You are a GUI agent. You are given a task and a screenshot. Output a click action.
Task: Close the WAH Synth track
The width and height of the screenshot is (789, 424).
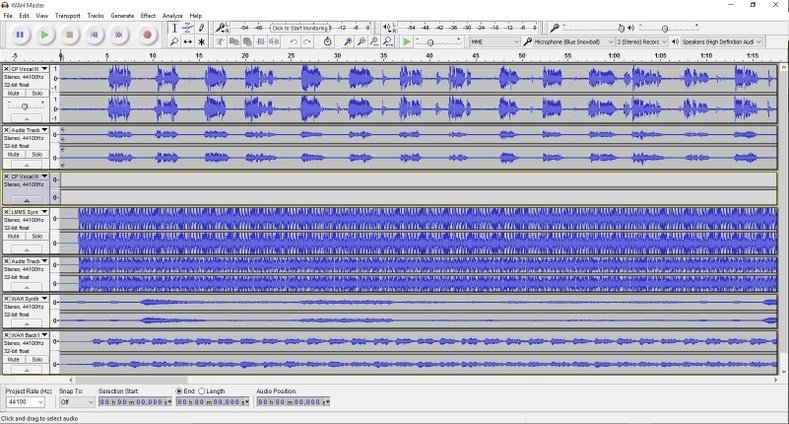pos(6,298)
